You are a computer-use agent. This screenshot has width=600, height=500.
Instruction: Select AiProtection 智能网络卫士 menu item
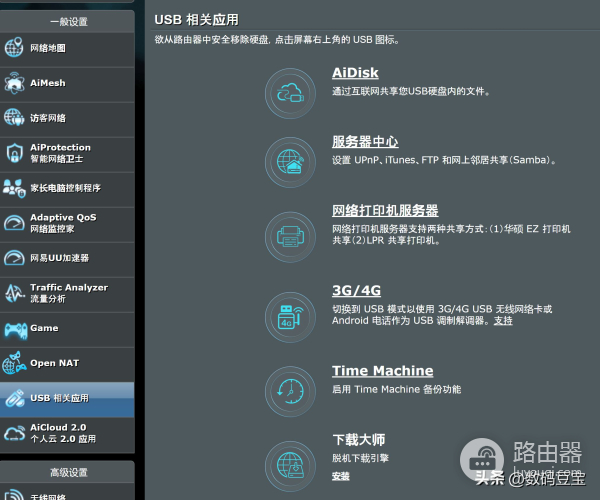point(67,155)
